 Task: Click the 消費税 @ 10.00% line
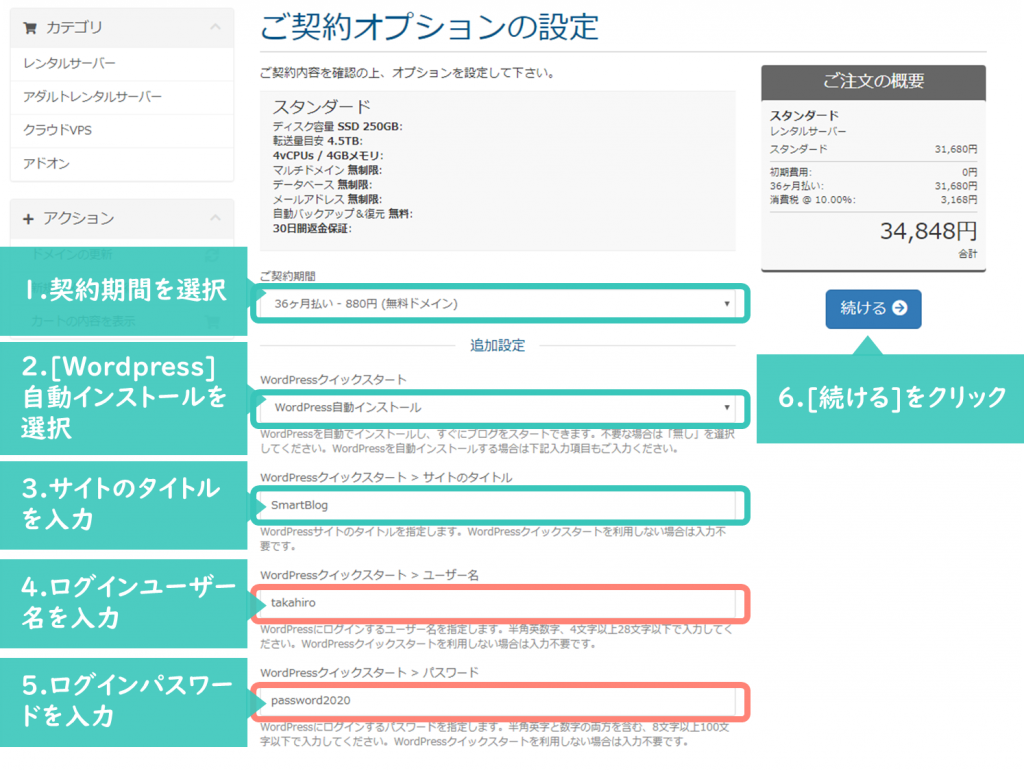point(873,200)
